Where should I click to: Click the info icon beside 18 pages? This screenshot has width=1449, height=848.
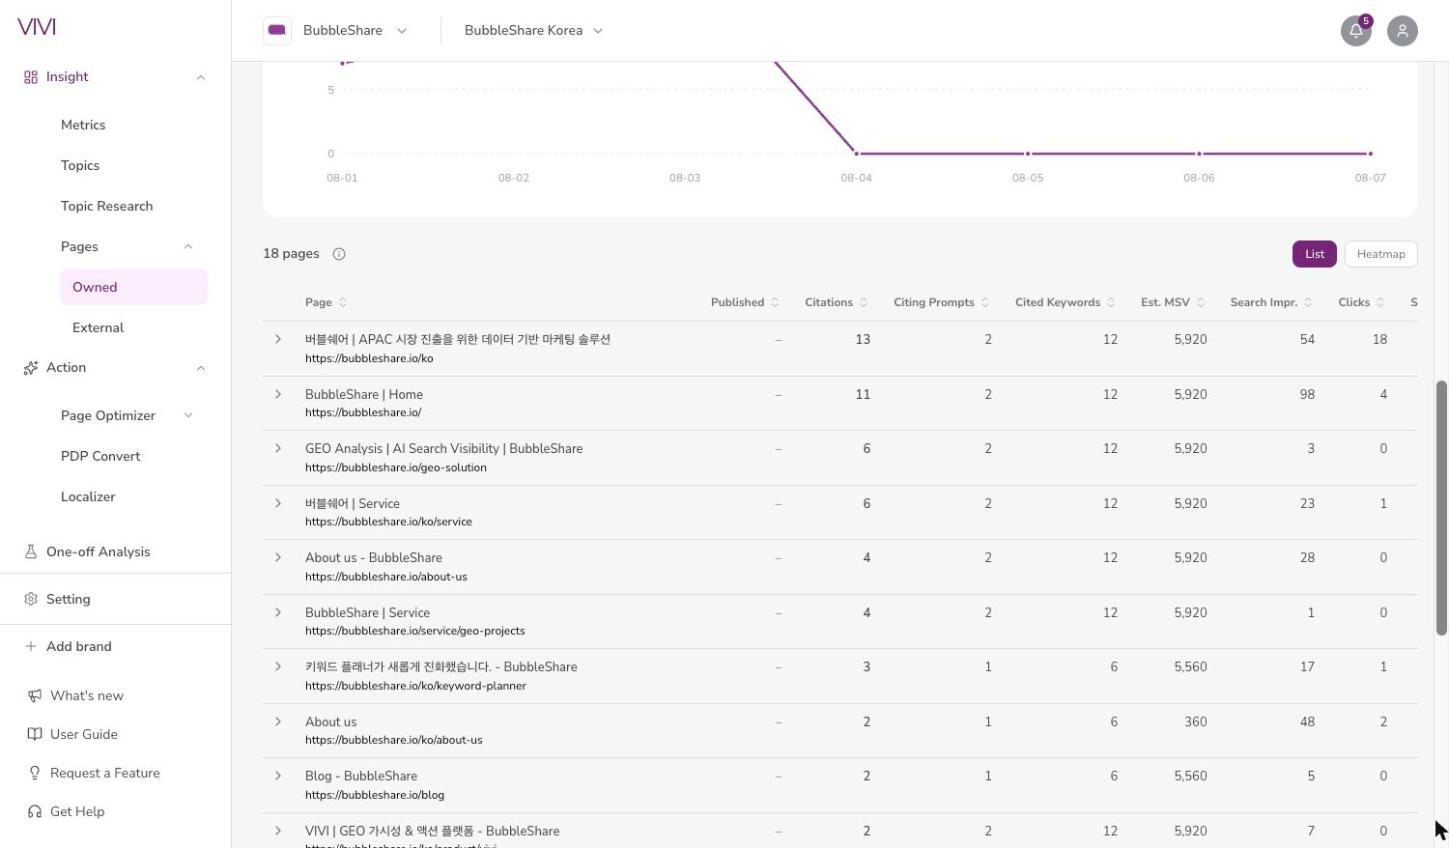click(339, 254)
